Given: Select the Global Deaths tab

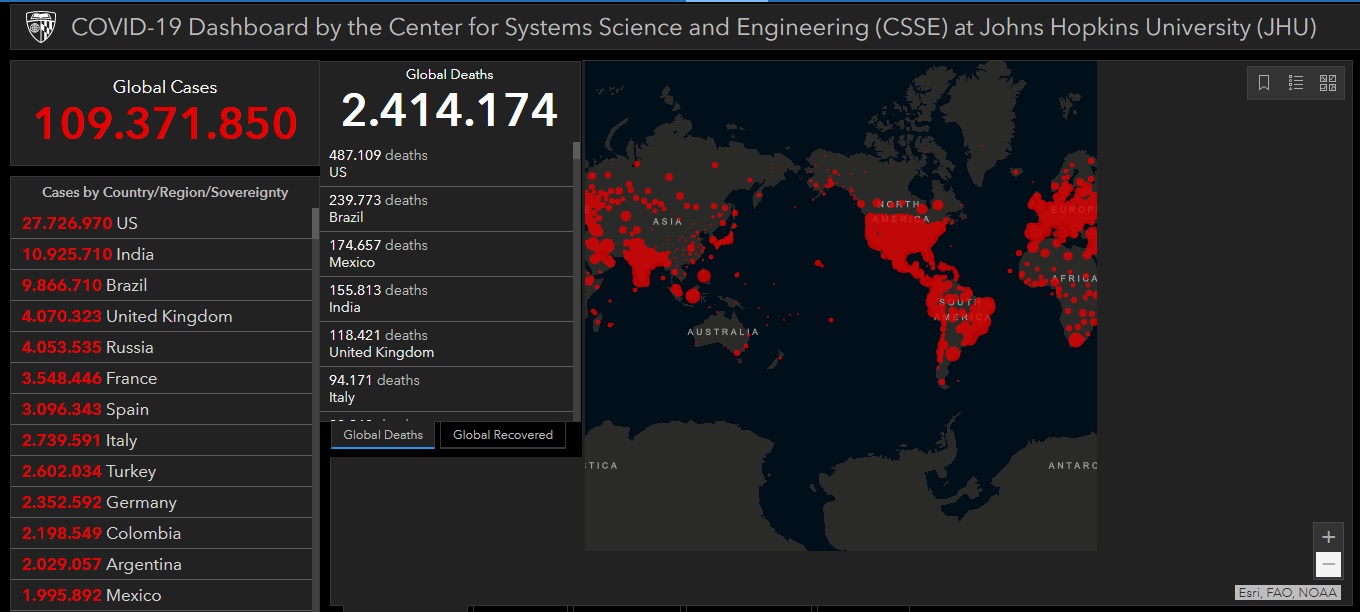Looking at the screenshot, I should 383,435.
